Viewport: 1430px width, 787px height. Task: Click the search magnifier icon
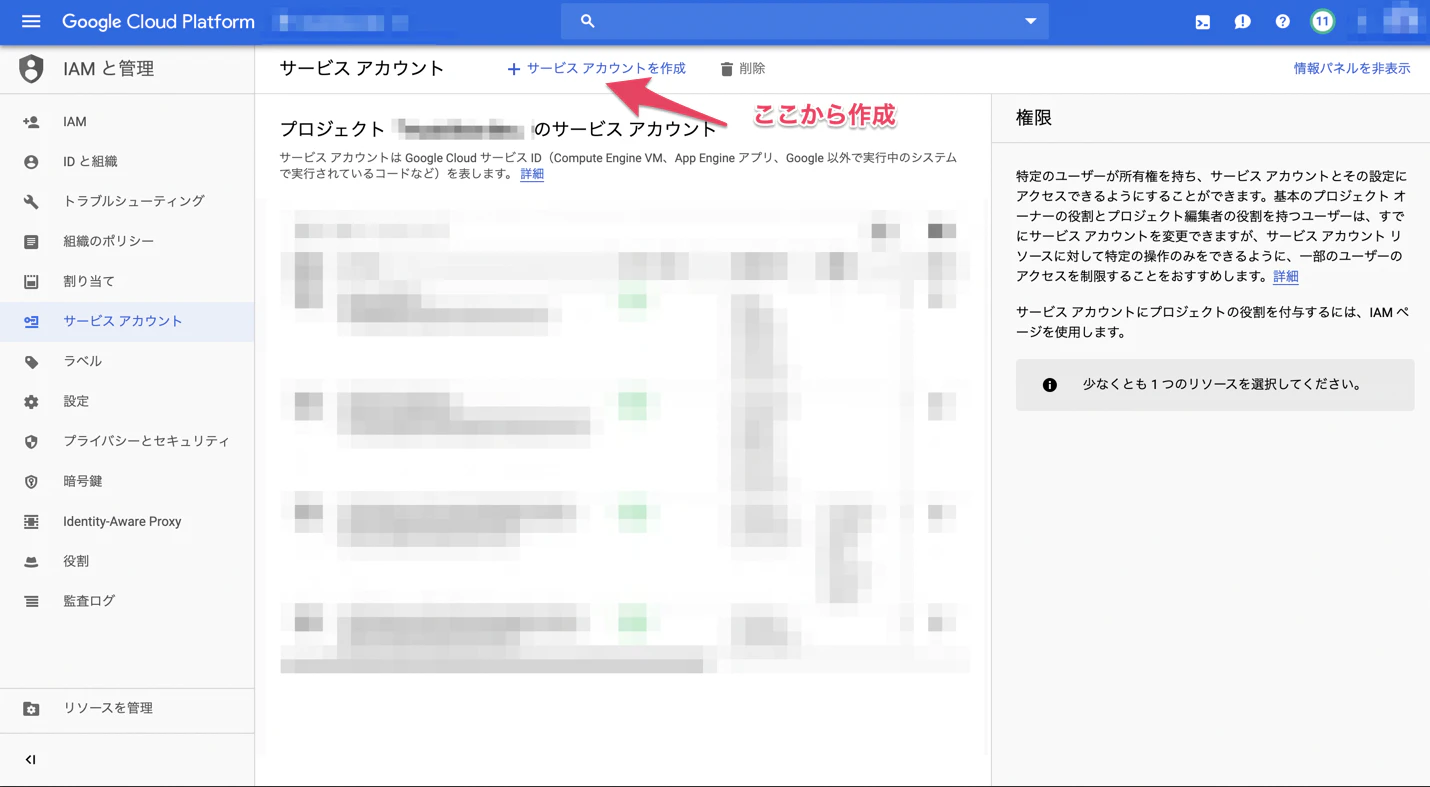(587, 21)
